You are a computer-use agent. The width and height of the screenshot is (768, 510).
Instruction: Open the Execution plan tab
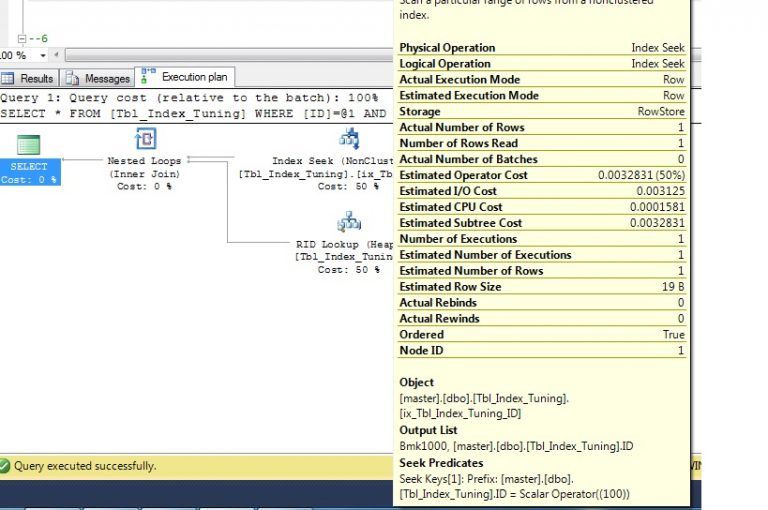tap(185, 77)
